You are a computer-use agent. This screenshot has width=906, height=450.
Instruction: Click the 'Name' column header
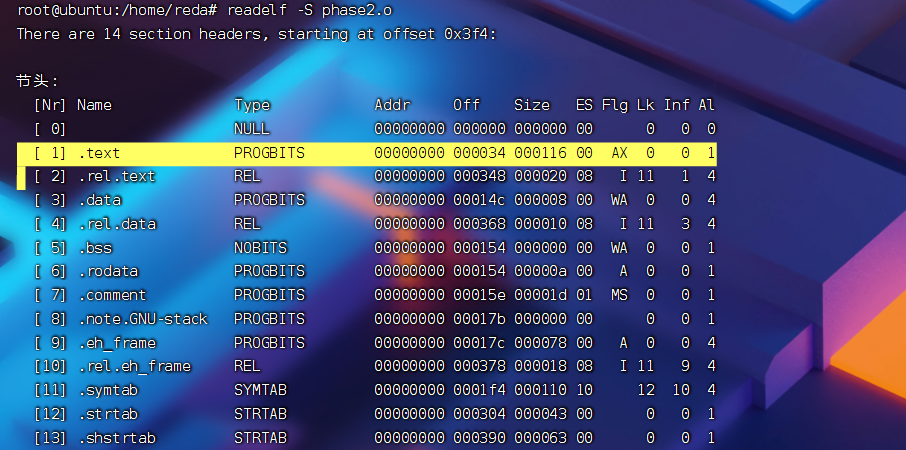(x=94, y=105)
